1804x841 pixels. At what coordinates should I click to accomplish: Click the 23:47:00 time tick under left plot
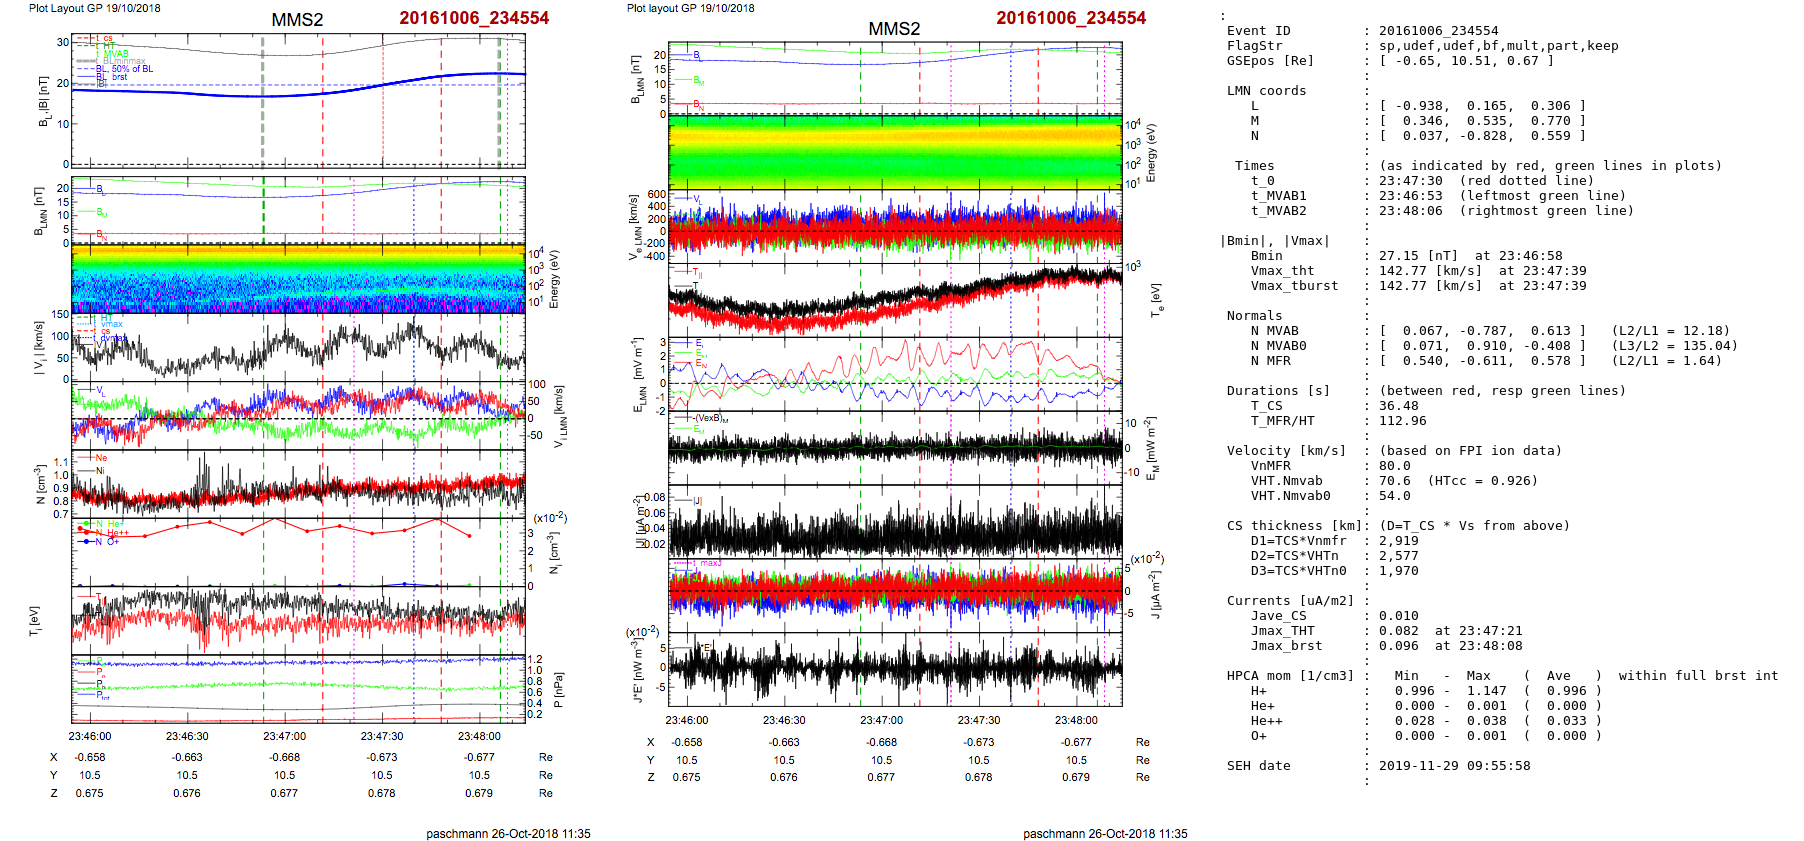pos(284,736)
